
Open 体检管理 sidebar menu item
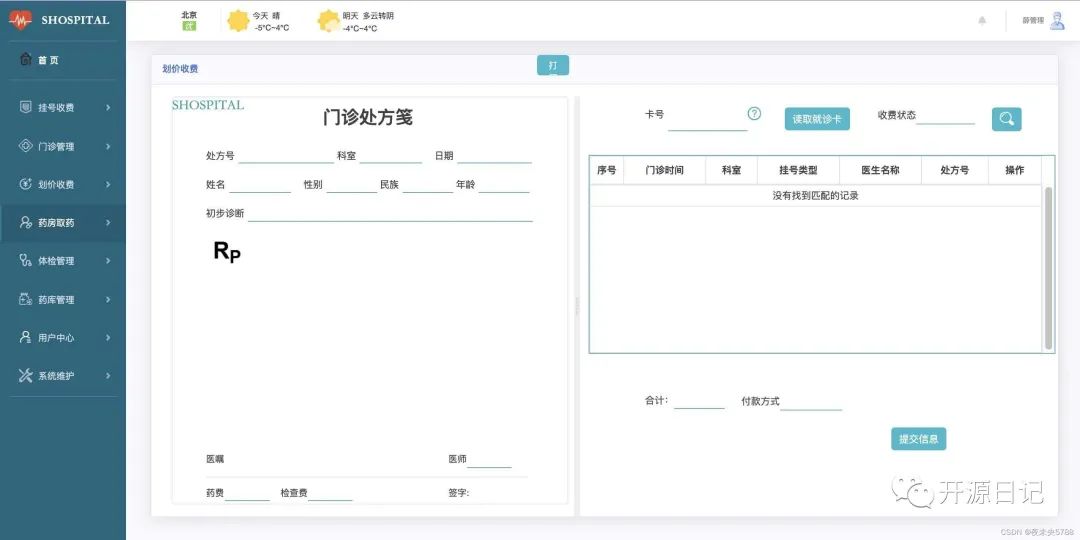63,261
